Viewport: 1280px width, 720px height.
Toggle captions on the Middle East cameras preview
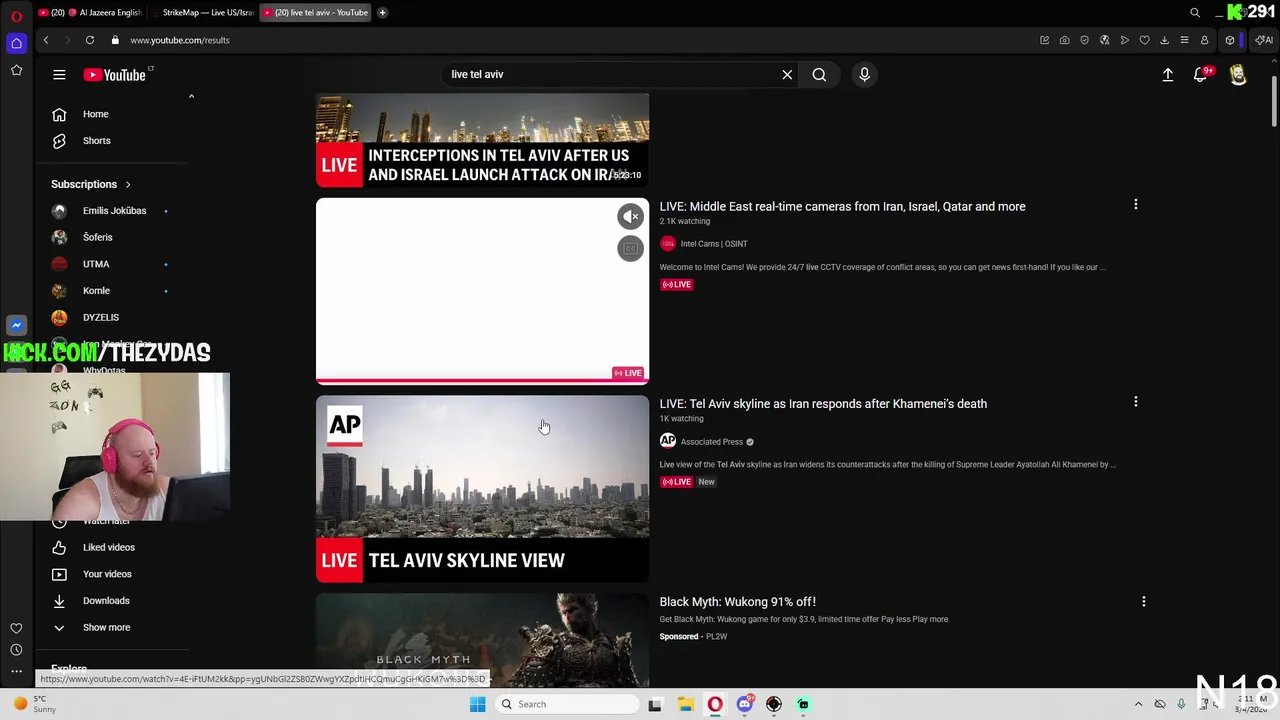point(630,248)
